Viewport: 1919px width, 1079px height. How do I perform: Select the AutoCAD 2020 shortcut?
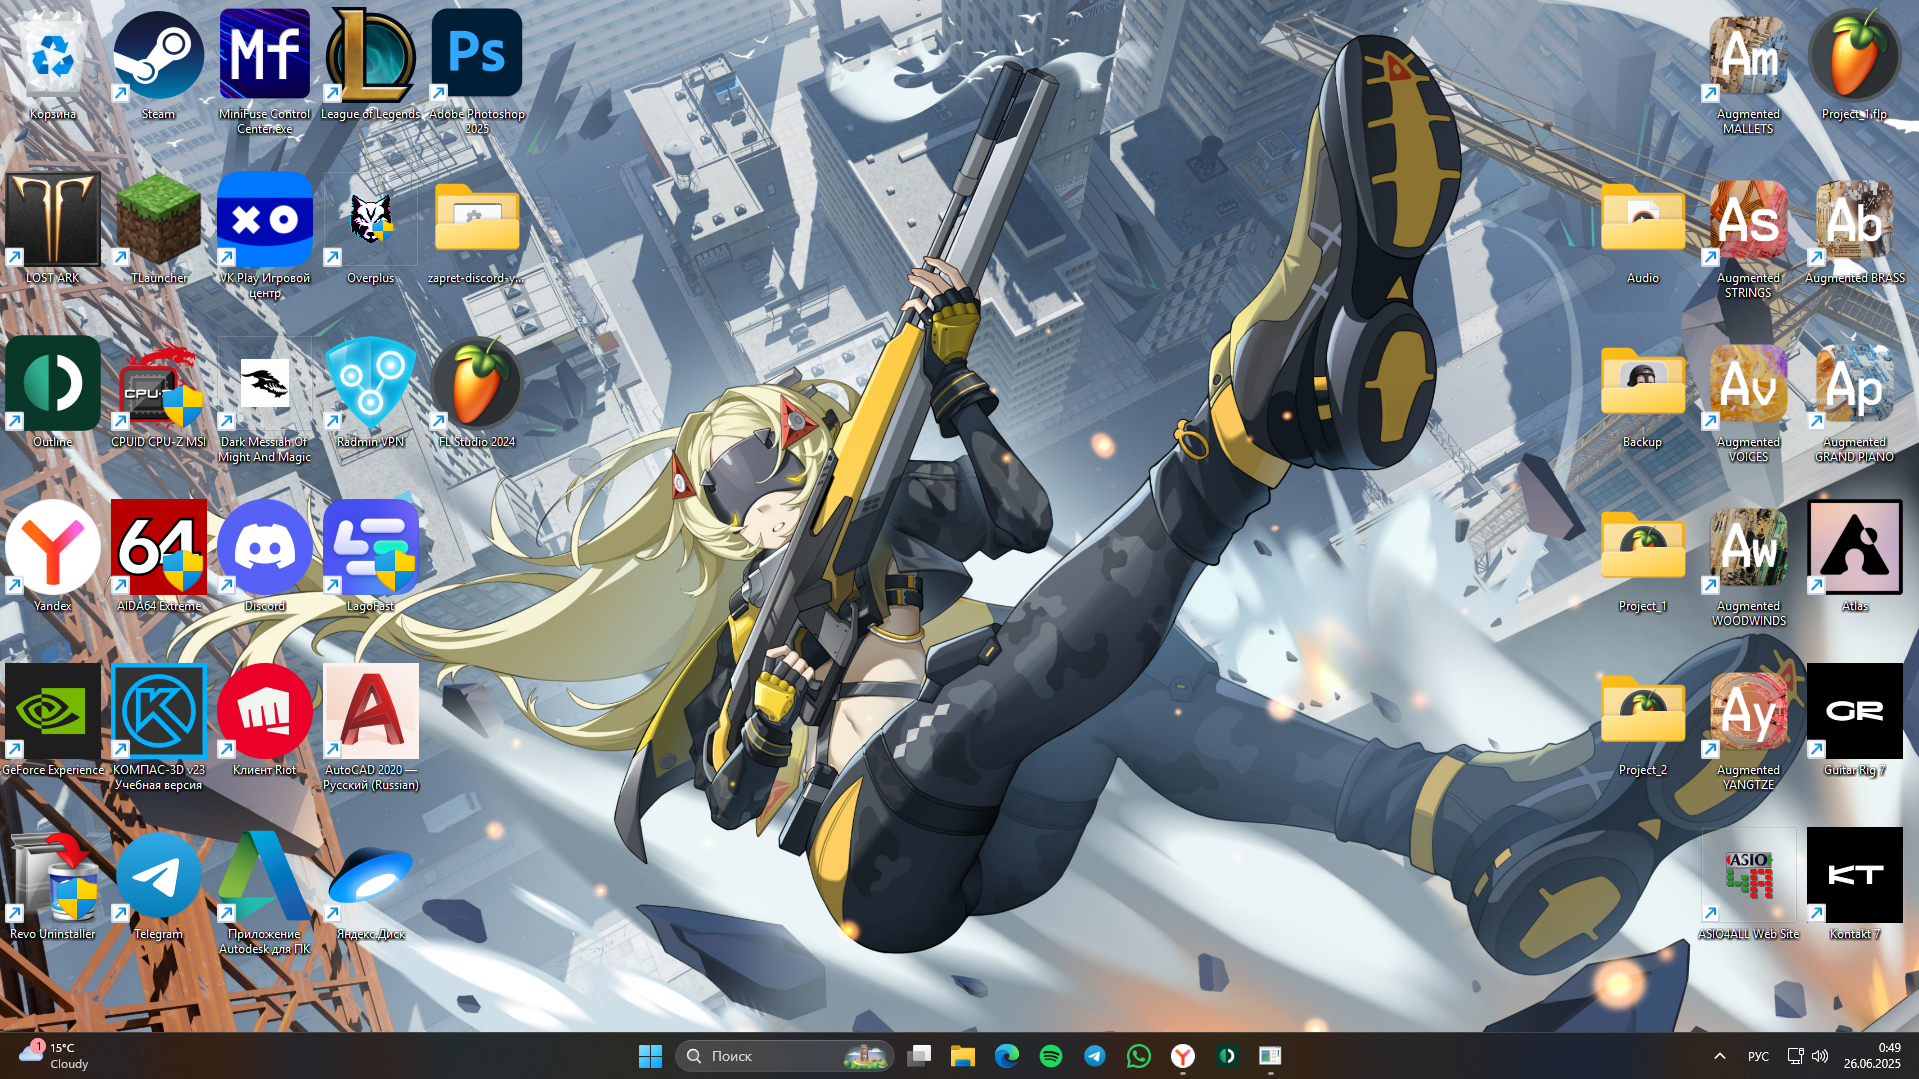(371, 728)
